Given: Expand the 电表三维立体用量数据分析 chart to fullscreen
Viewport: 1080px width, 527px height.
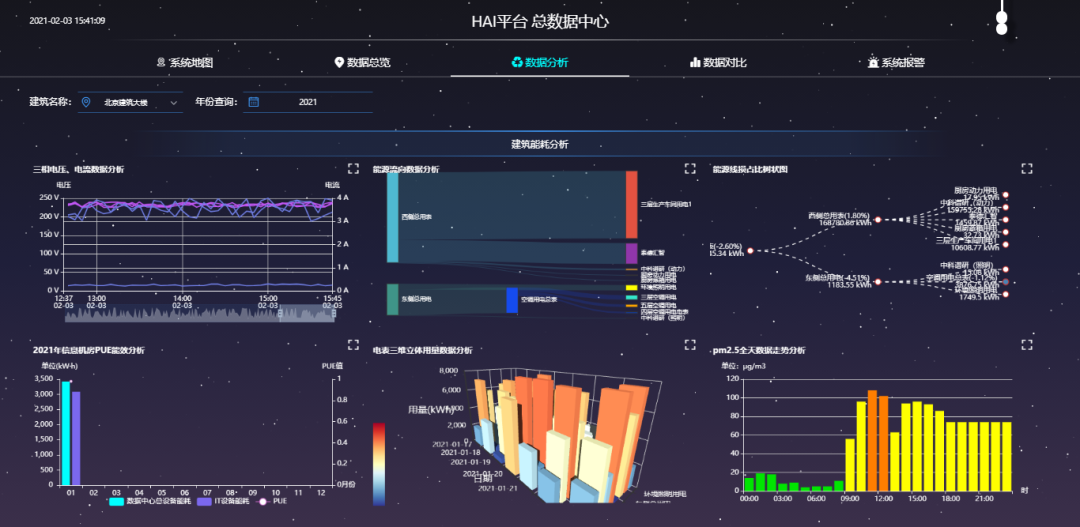Looking at the screenshot, I should [x=690, y=344].
